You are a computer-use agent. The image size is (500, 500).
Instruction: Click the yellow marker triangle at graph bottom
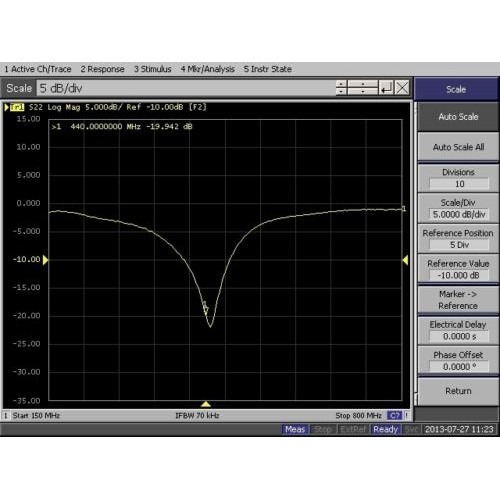[206, 404]
